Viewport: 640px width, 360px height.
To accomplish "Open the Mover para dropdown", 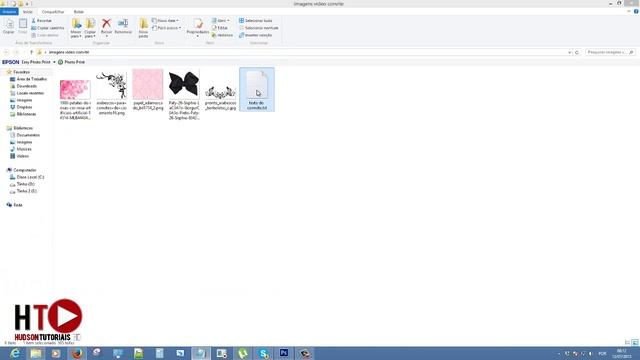I will tap(76, 28).
